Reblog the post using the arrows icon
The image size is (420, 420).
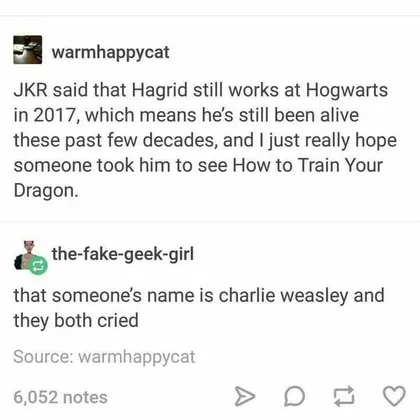[x=344, y=396]
